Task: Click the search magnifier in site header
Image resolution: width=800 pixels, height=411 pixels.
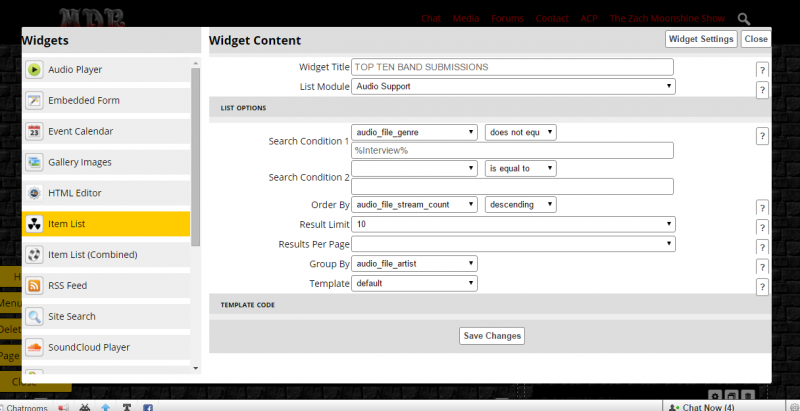Action: [x=744, y=19]
